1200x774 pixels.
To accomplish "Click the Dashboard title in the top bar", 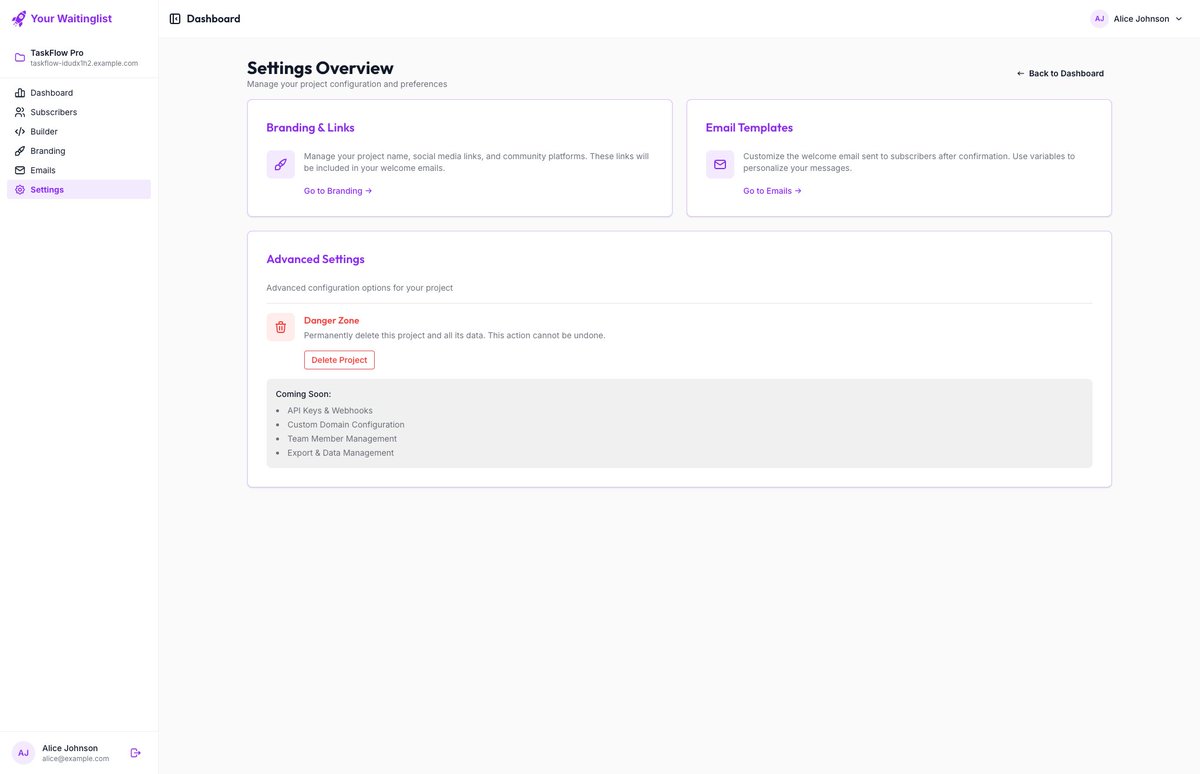I will [x=213, y=19].
